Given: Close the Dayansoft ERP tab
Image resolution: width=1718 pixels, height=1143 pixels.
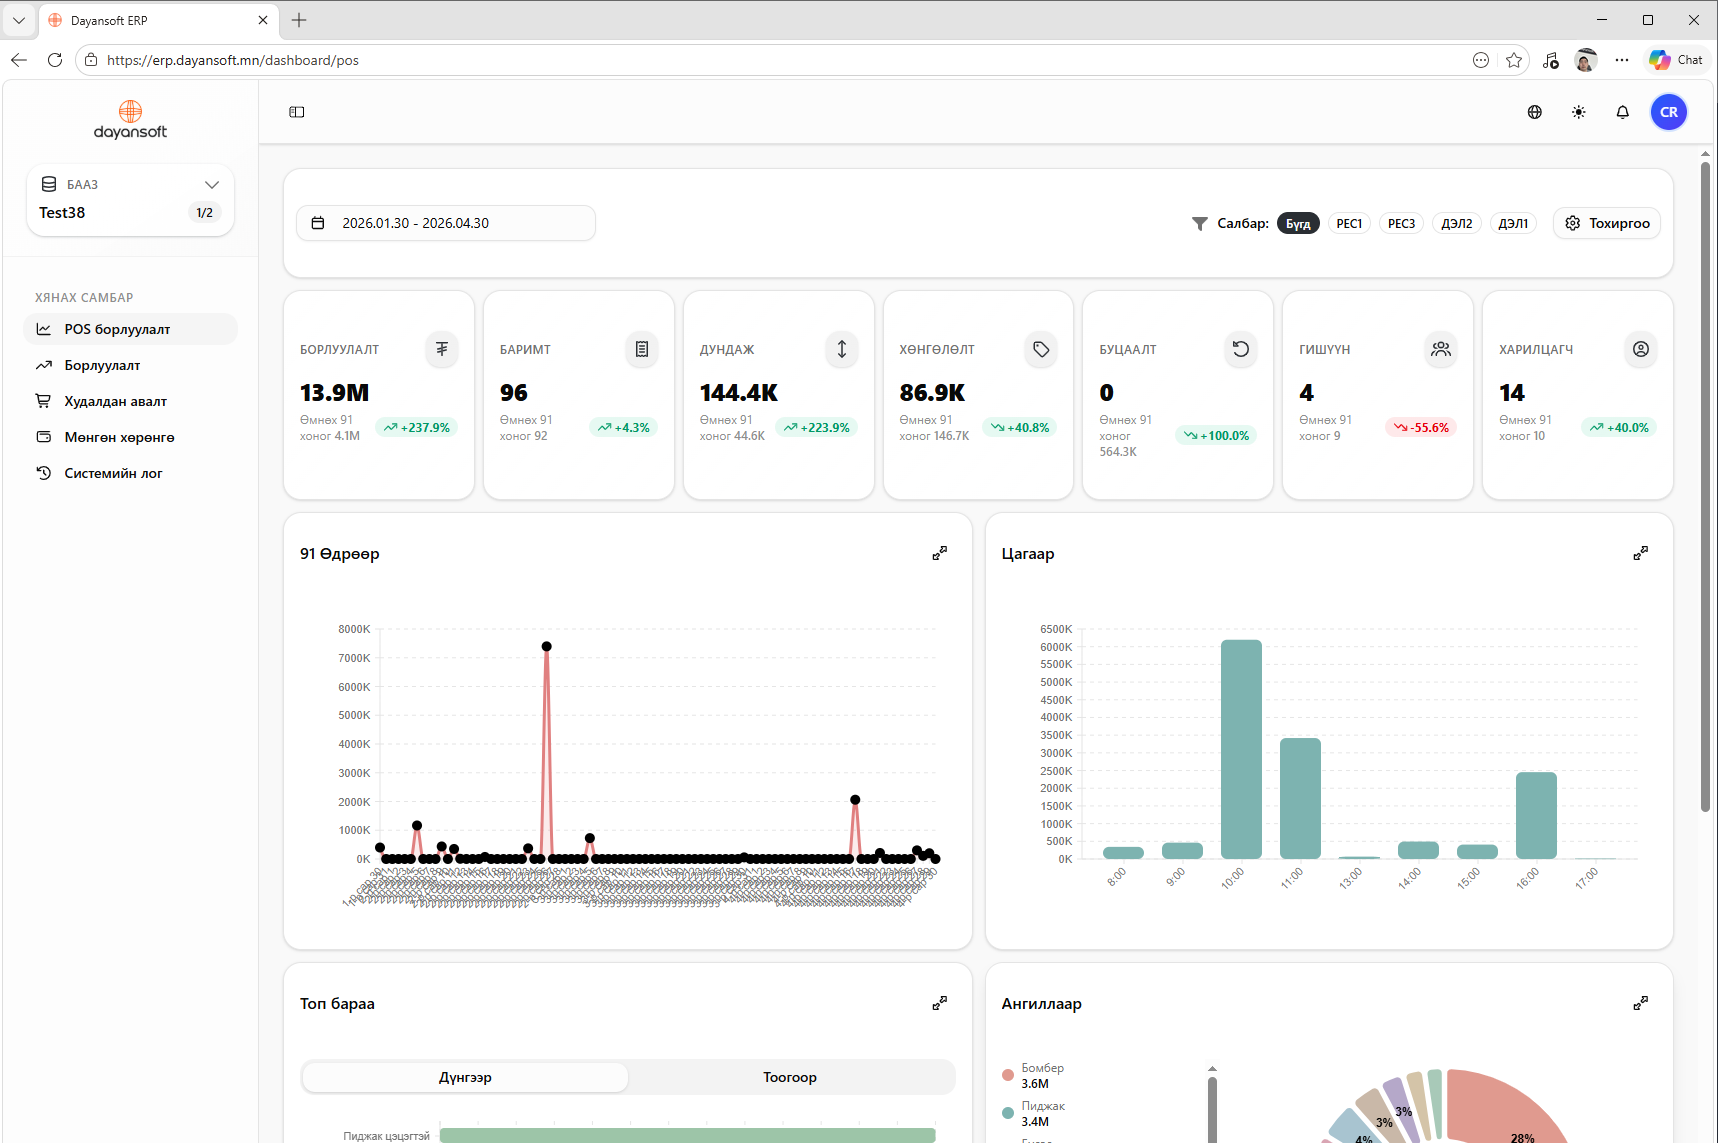Looking at the screenshot, I should click(263, 20).
